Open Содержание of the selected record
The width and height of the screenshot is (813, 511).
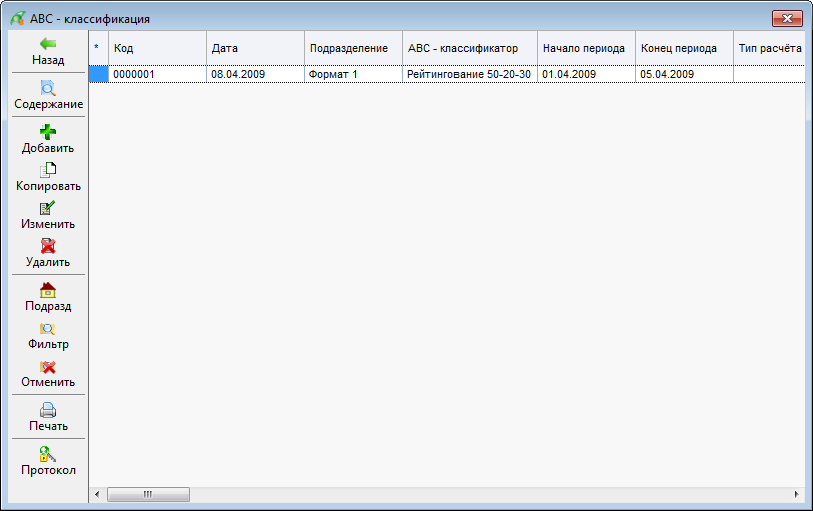[x=48, y=95]
